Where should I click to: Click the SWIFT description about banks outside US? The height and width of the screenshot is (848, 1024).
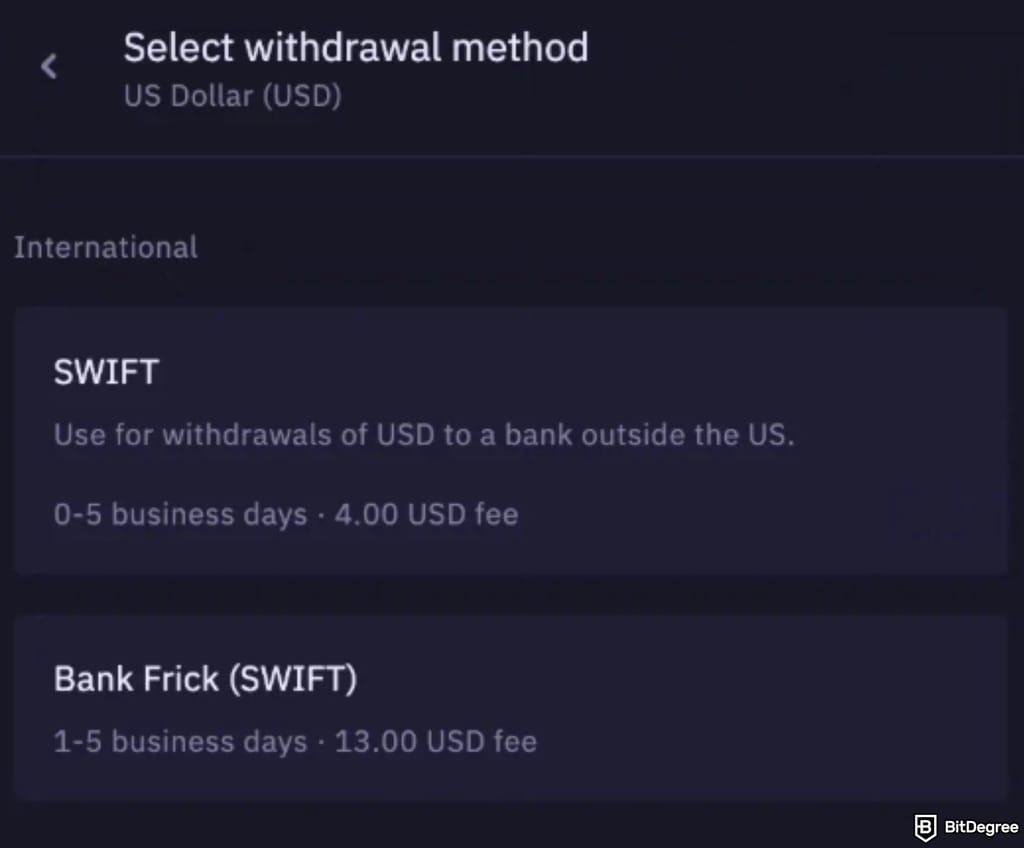point(424,435)
